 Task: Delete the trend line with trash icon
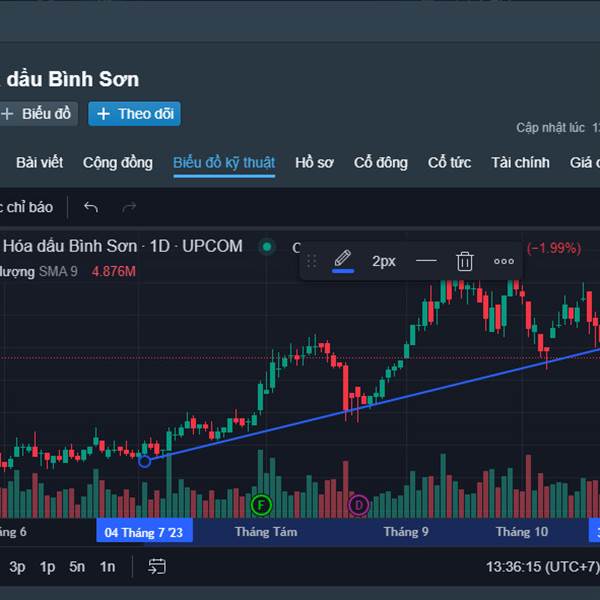tap(465, 261)
